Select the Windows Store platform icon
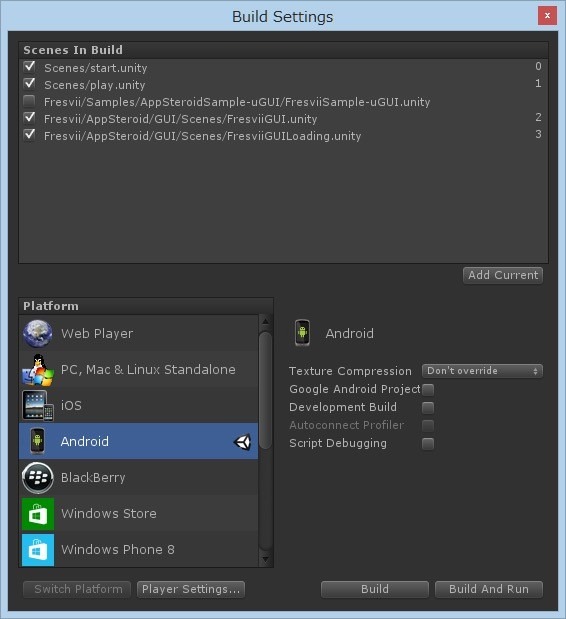Screen dimensions: 566x619 pos(38,514)
